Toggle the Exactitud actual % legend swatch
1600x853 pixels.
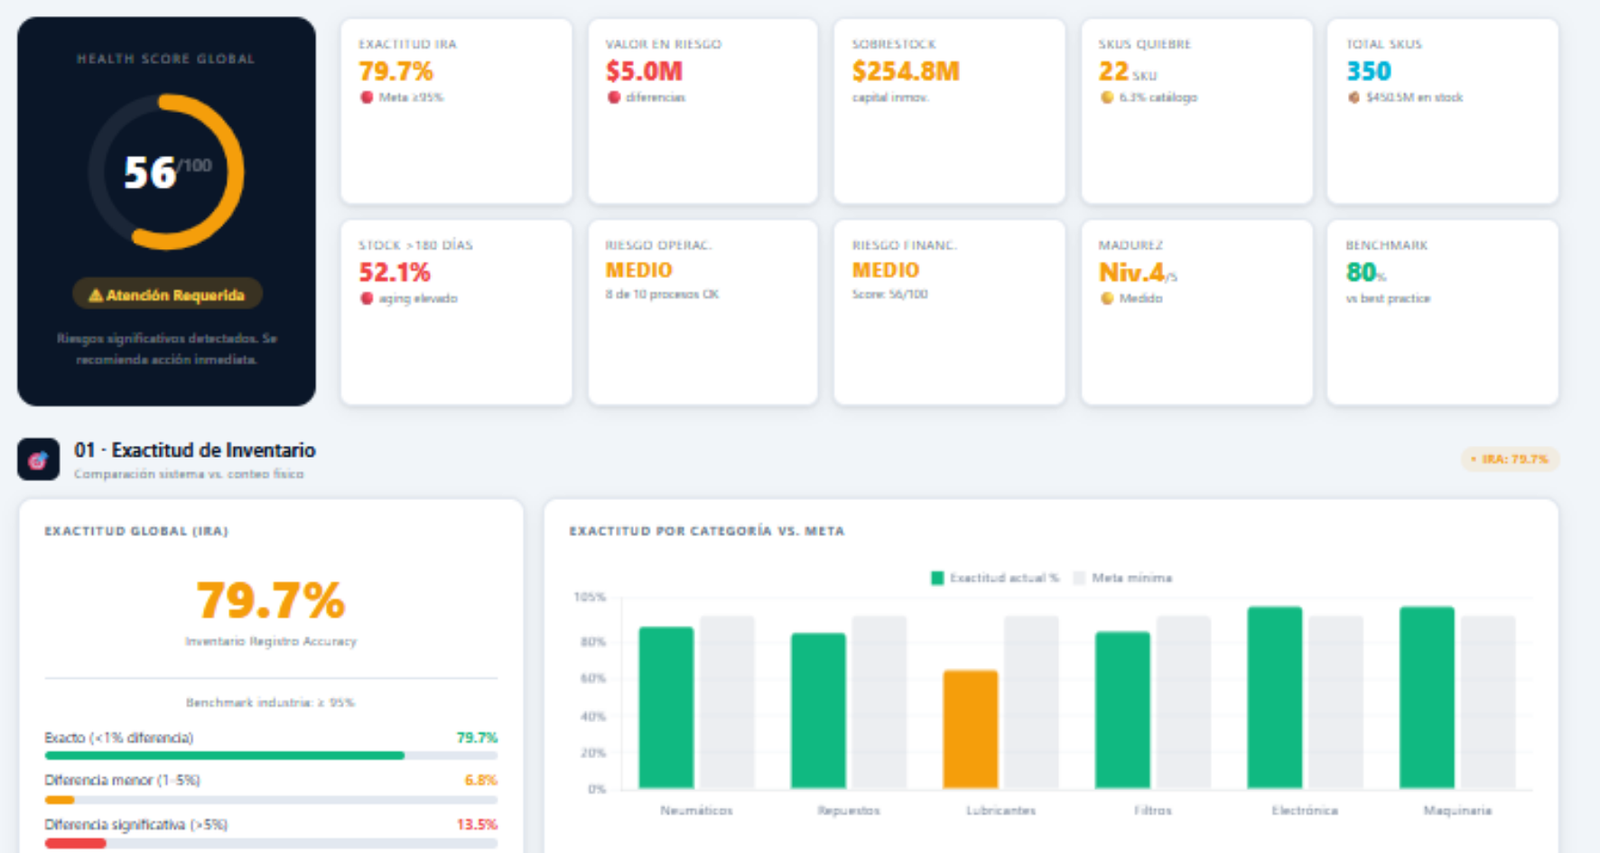pyautogui.click(x=937, y=578)
